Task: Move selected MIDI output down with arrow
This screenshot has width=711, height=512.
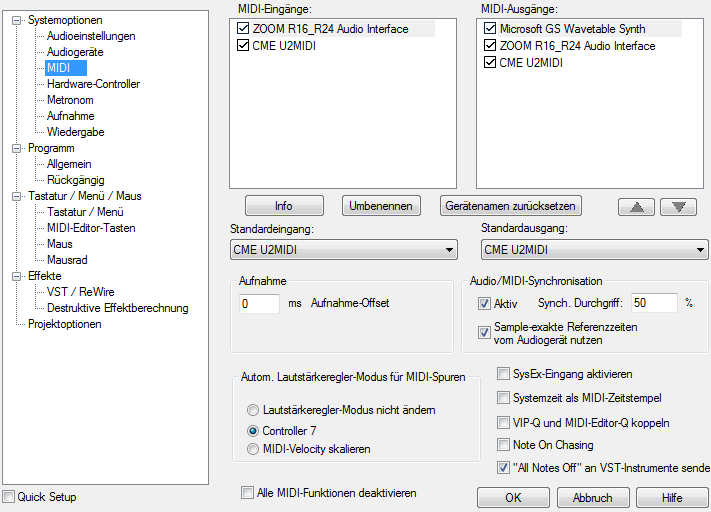Action: (678, 206)
